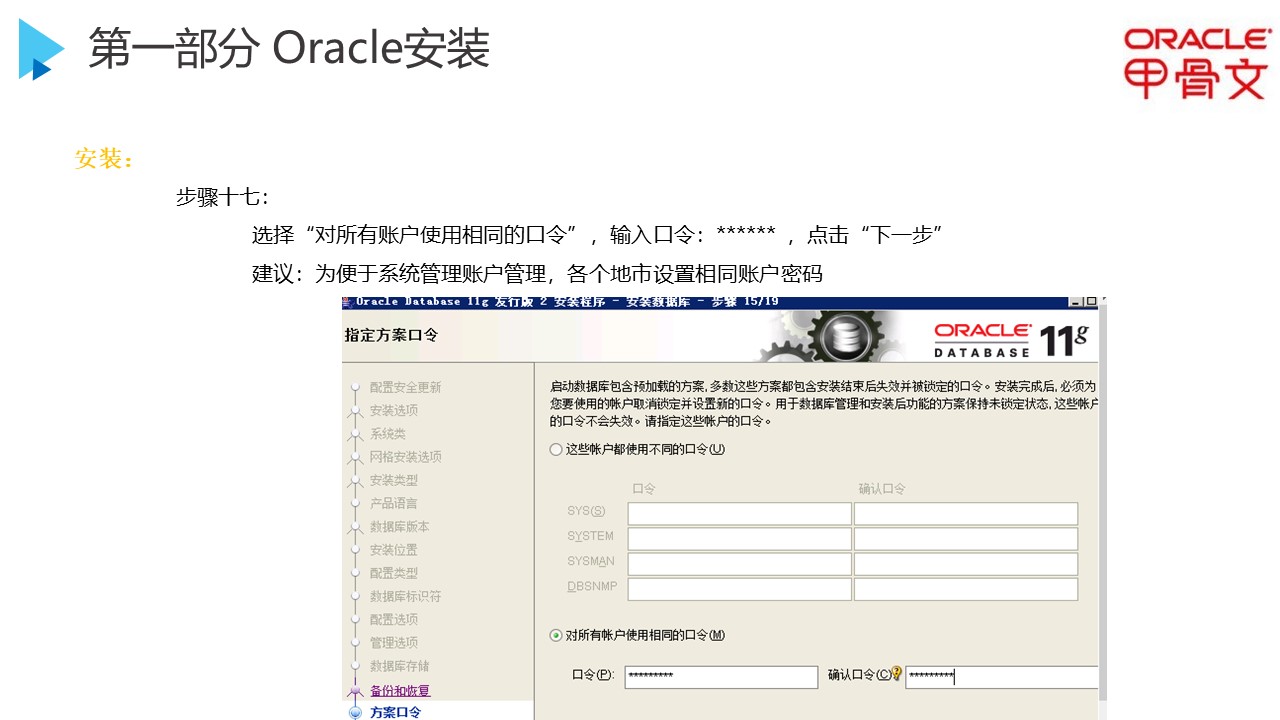Click the SYS 口令 input field
The height and width of the screenshot is (720, 1280).
coord(739,513)
